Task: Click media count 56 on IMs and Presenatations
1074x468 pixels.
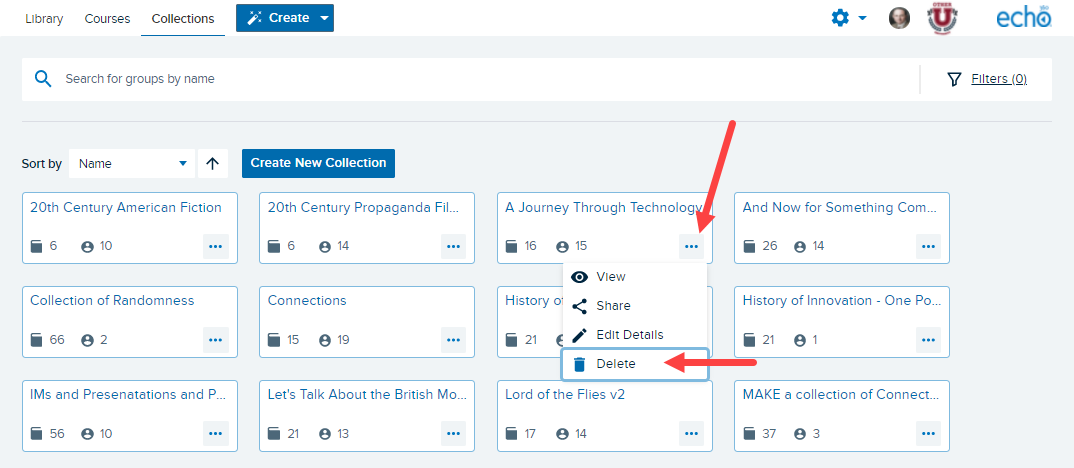Action: tap(57, 434)
